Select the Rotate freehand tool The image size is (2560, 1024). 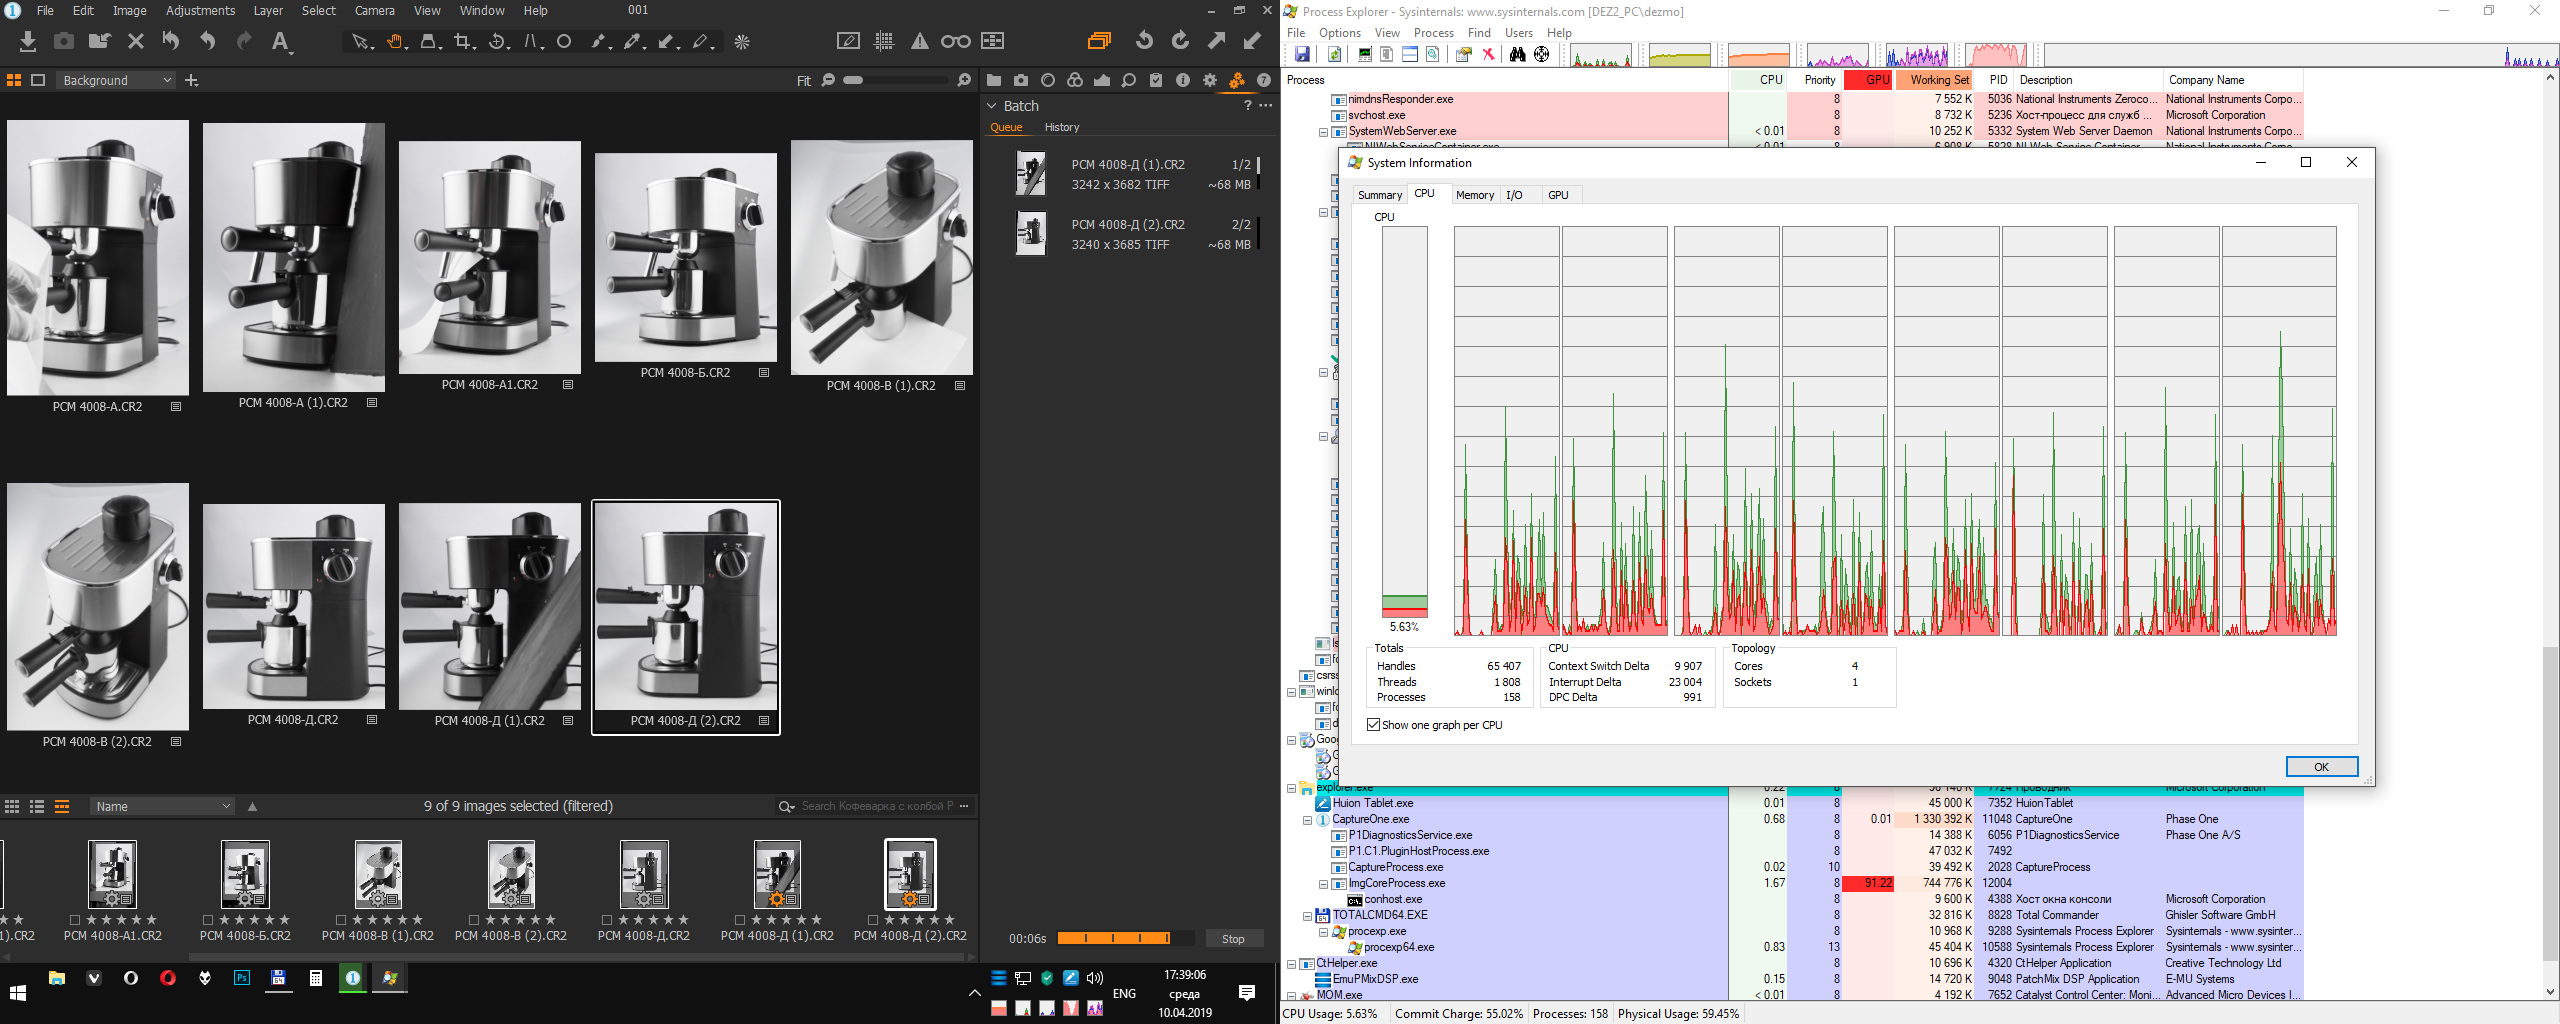click(x=498, y=41)
